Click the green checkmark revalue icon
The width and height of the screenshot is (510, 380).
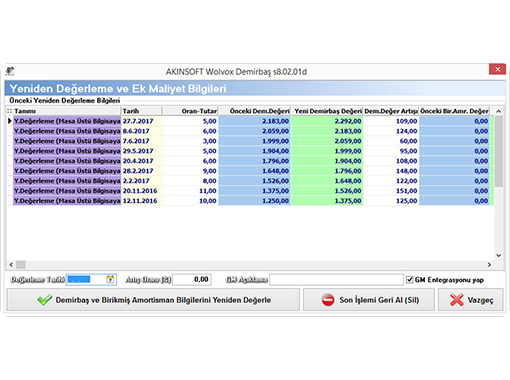point(45,300)
